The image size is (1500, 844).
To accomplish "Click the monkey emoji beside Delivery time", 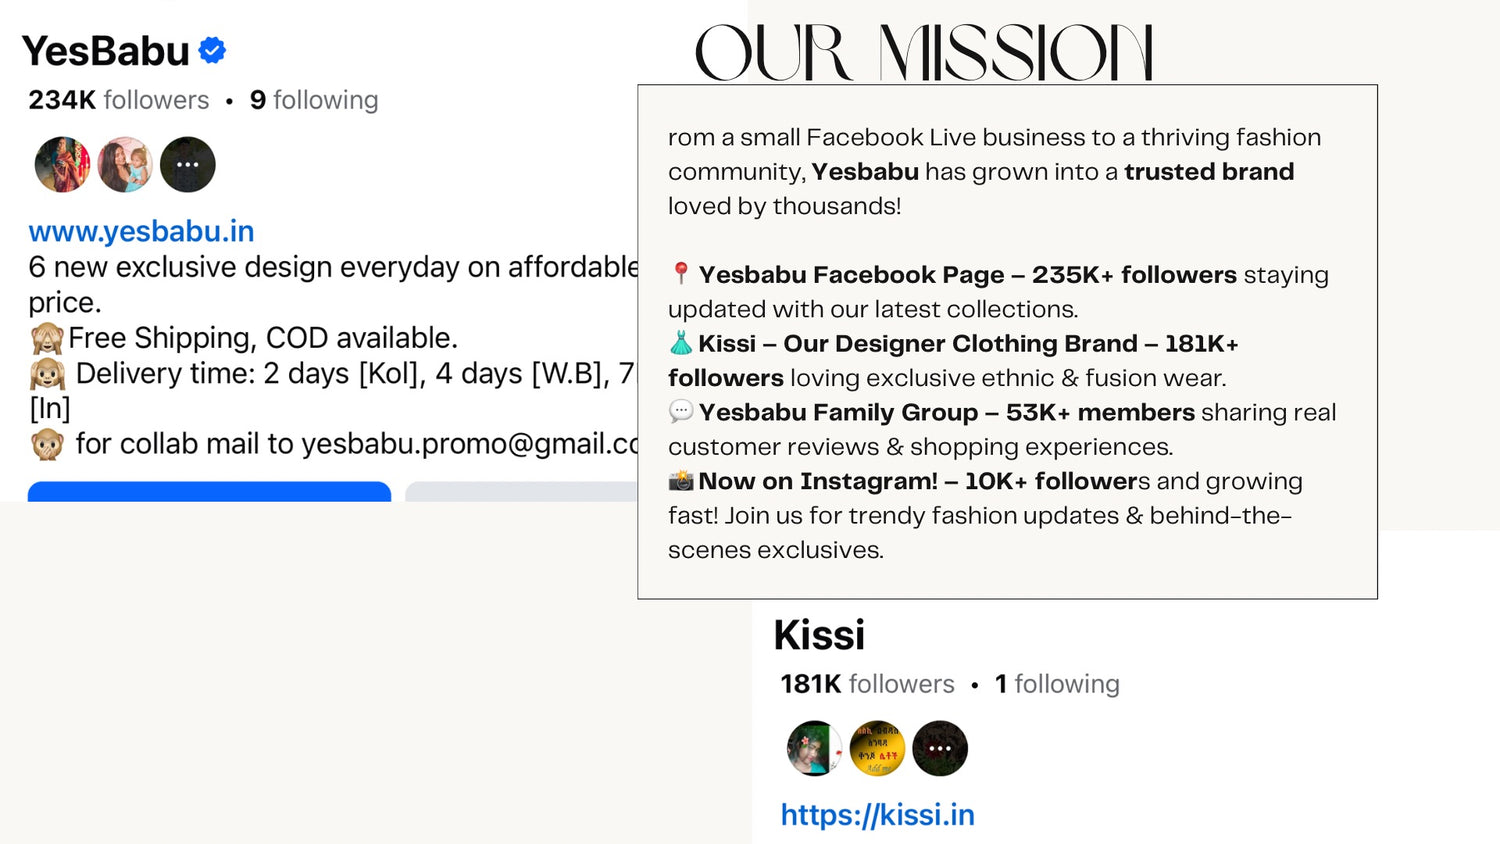I will [x=47, y=374].
